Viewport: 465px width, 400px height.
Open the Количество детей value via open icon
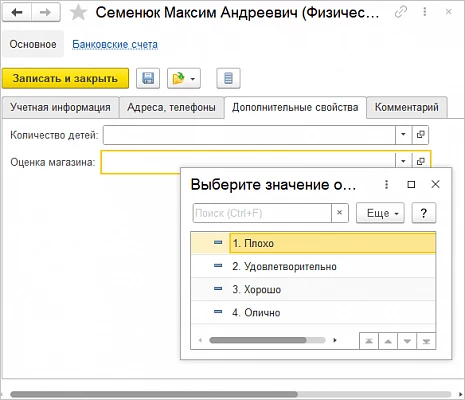420,135
